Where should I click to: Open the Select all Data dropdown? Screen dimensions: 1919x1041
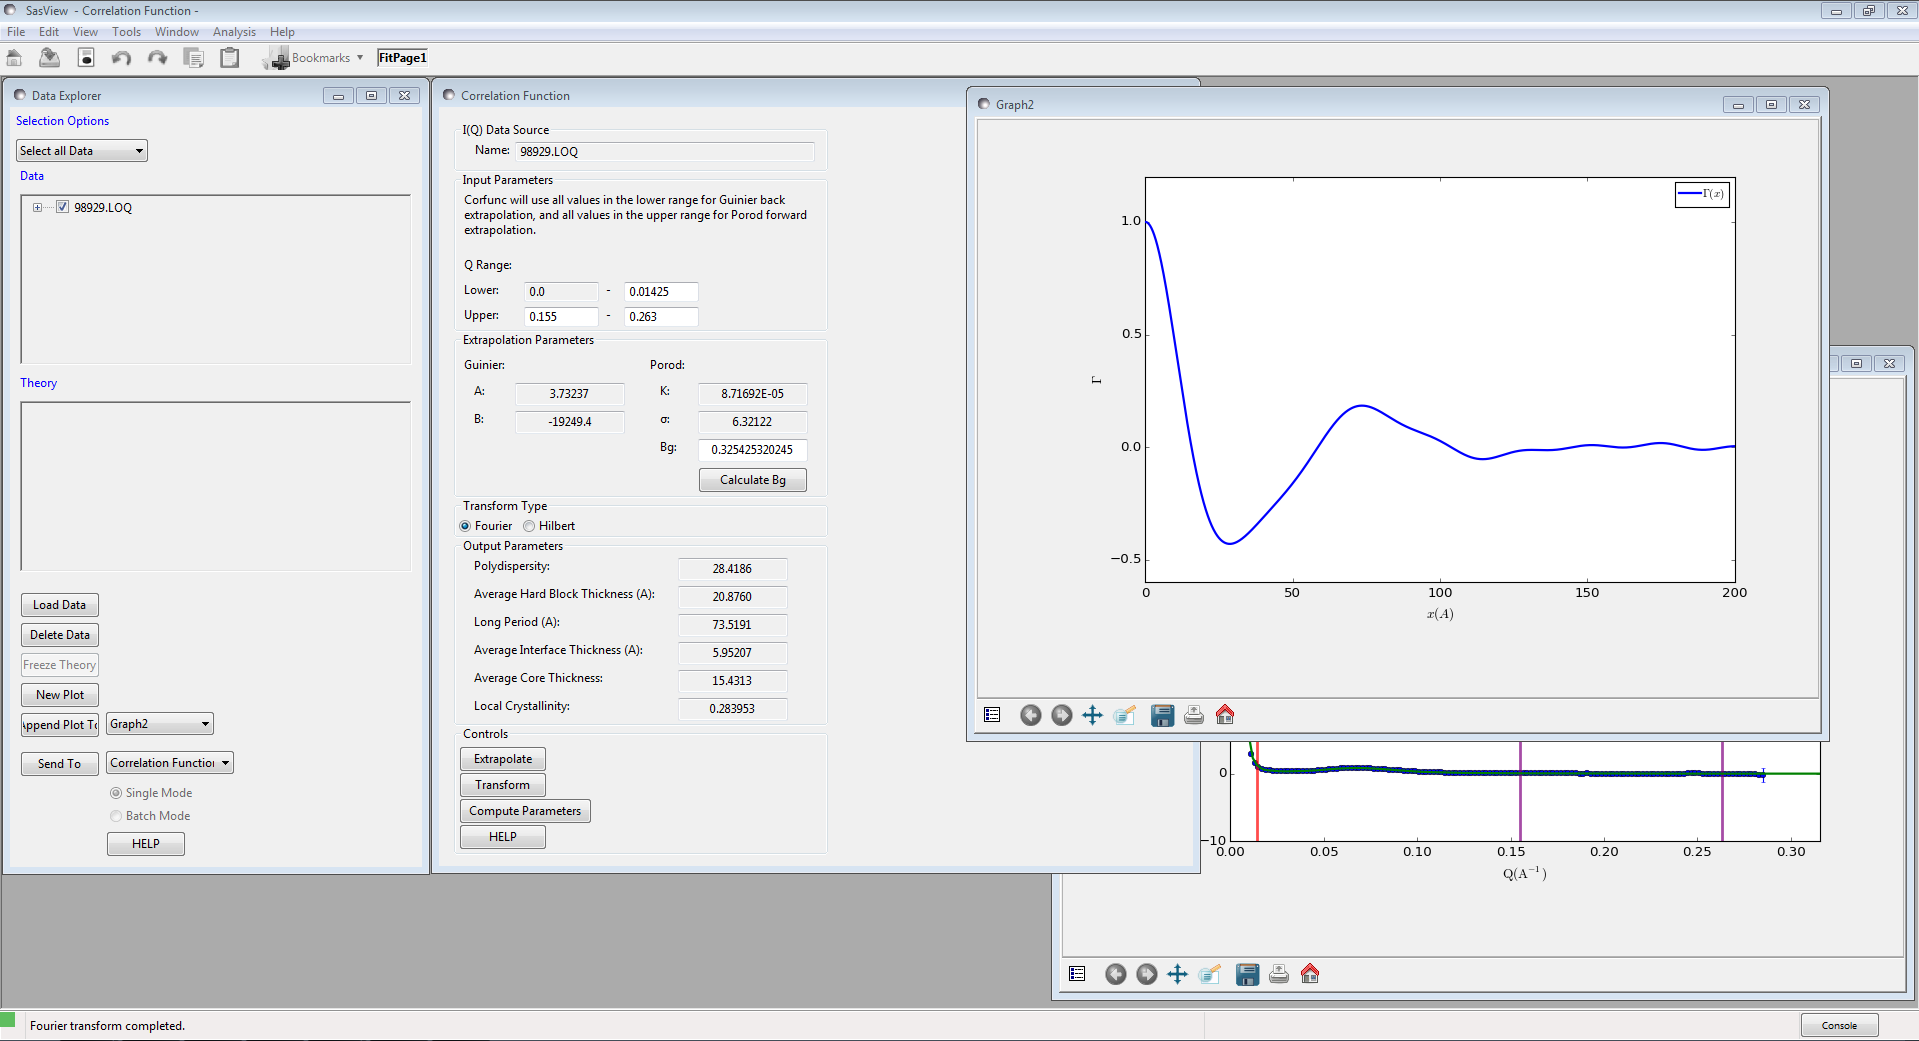(82, 151)
